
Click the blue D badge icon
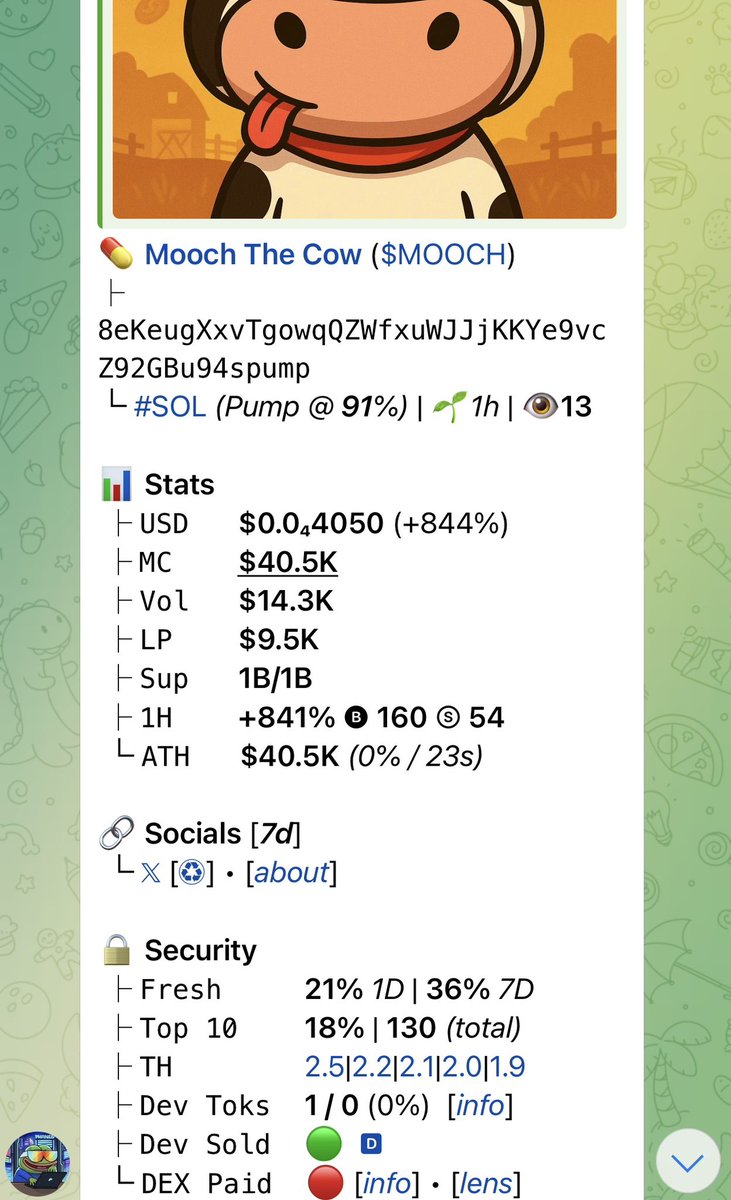371,1144
